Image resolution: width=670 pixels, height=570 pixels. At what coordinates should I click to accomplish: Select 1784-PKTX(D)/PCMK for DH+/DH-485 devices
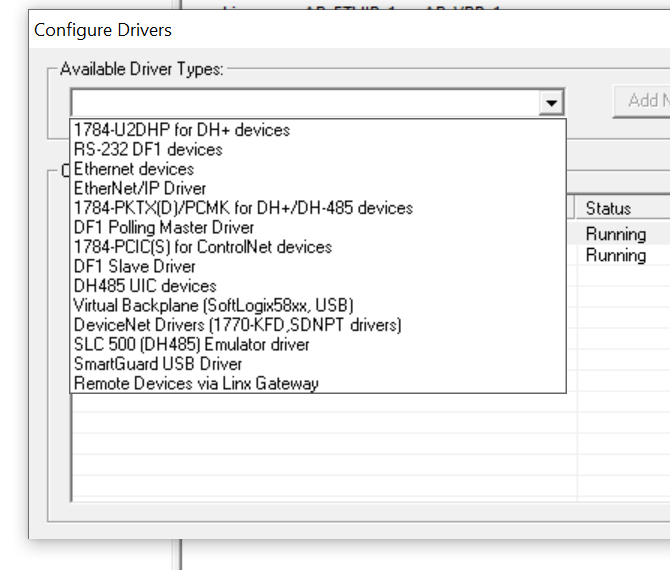(318, 208)
